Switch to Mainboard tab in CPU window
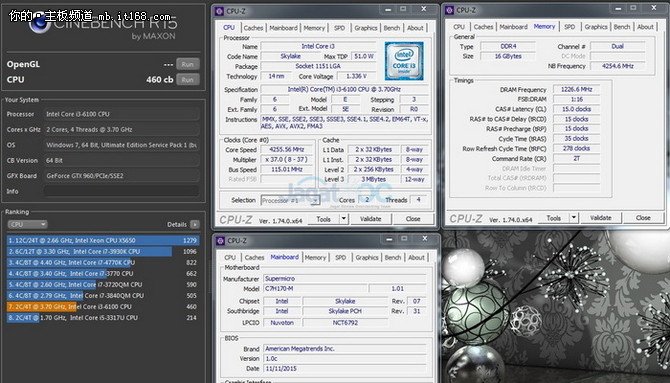 click(283, 28)
